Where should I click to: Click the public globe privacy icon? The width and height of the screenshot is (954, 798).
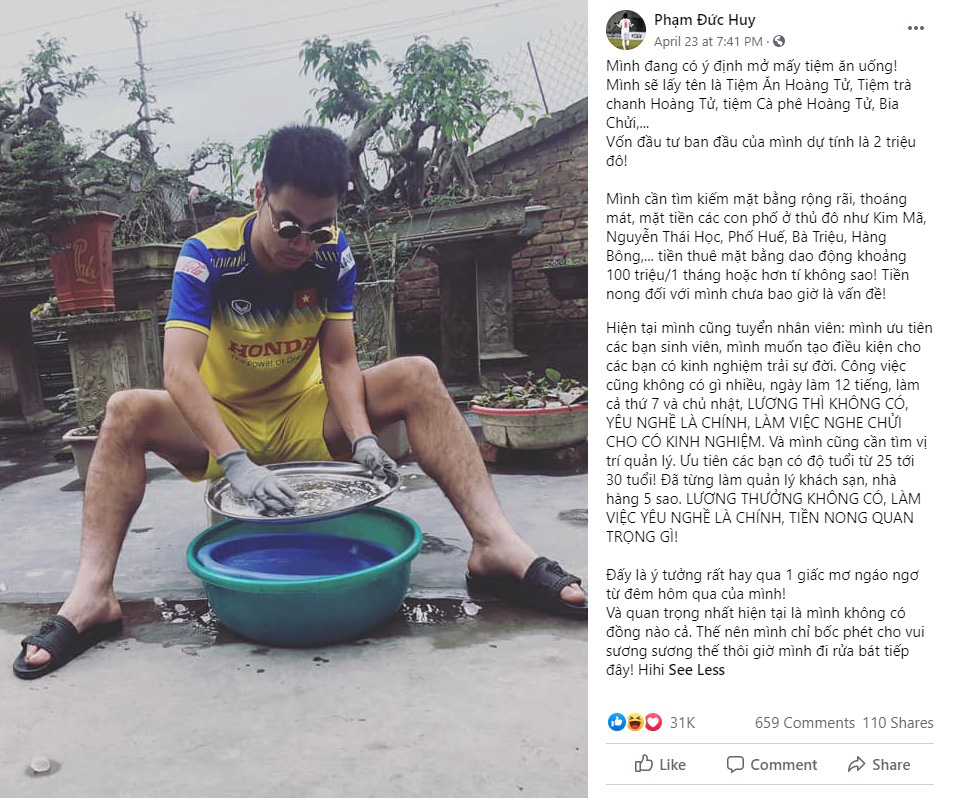(x=779, y=41)
